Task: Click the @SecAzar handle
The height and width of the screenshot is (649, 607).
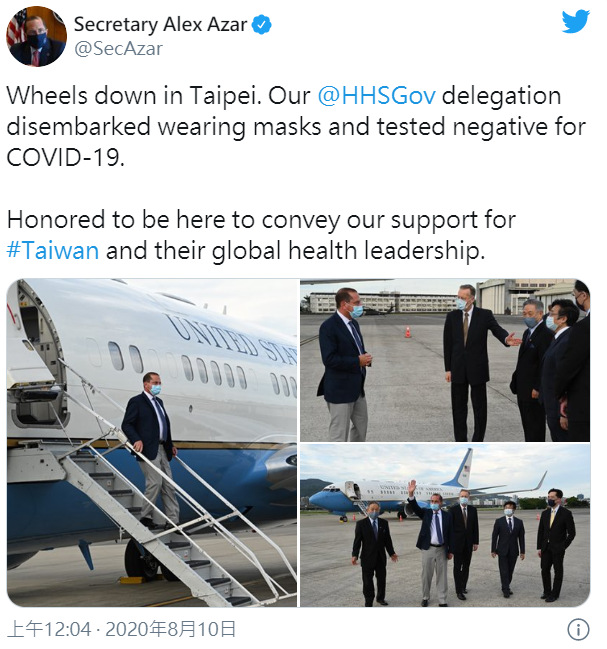Action: (118, 49)
